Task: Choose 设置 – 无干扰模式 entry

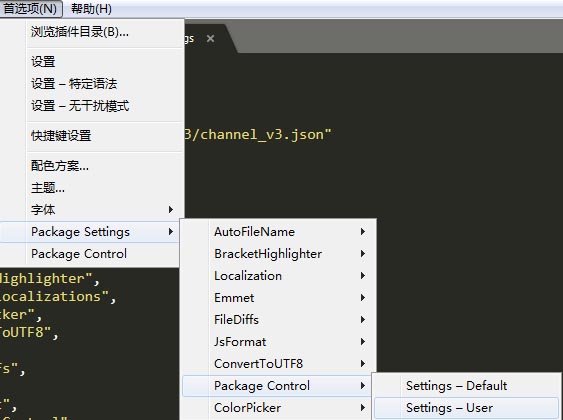Action: [92, 106]
